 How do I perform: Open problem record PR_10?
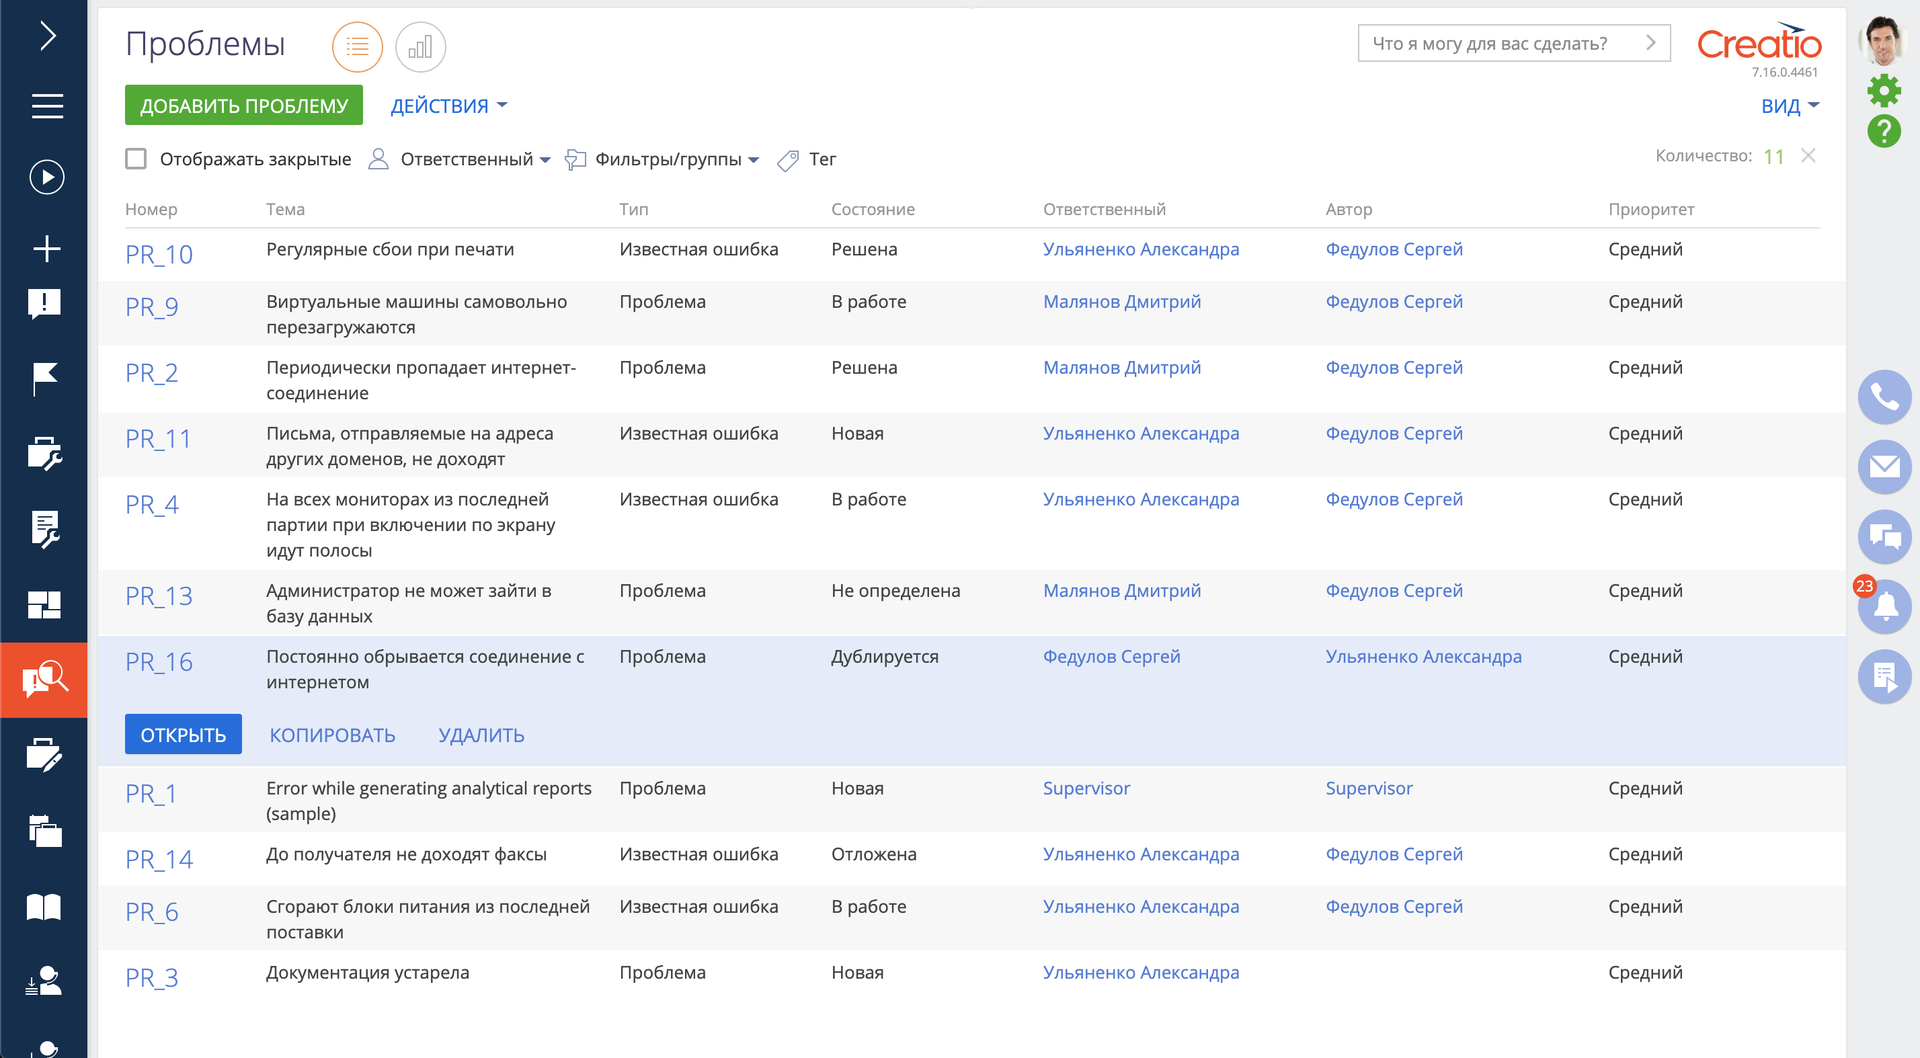click(159, 255)
